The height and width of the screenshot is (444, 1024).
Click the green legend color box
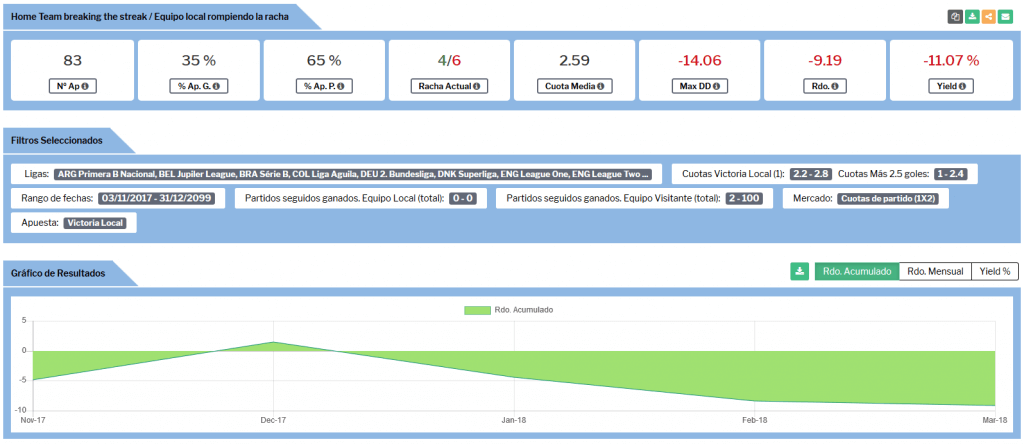[x=477, y=310]
